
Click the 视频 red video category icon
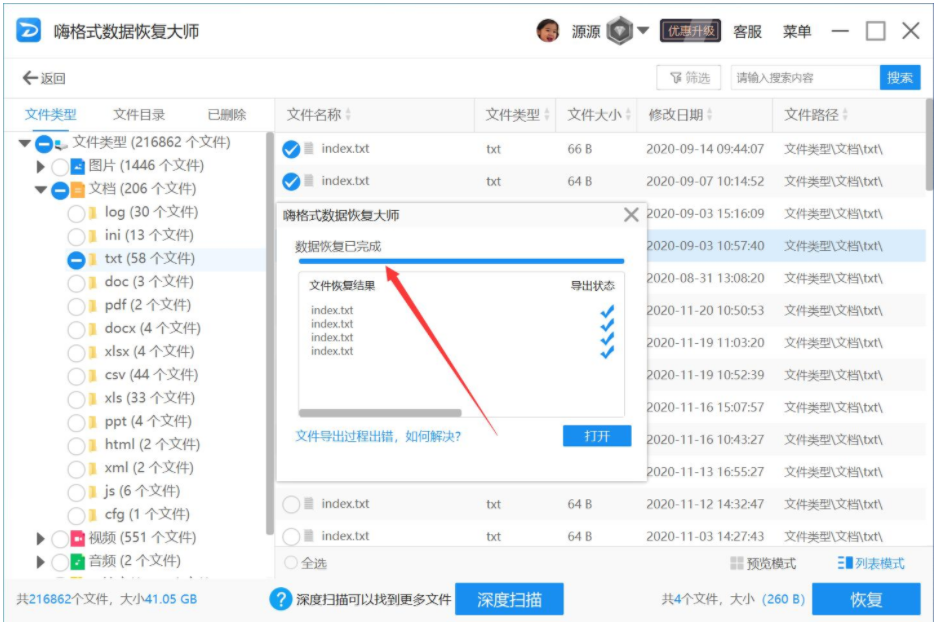(x=78, y=538)
